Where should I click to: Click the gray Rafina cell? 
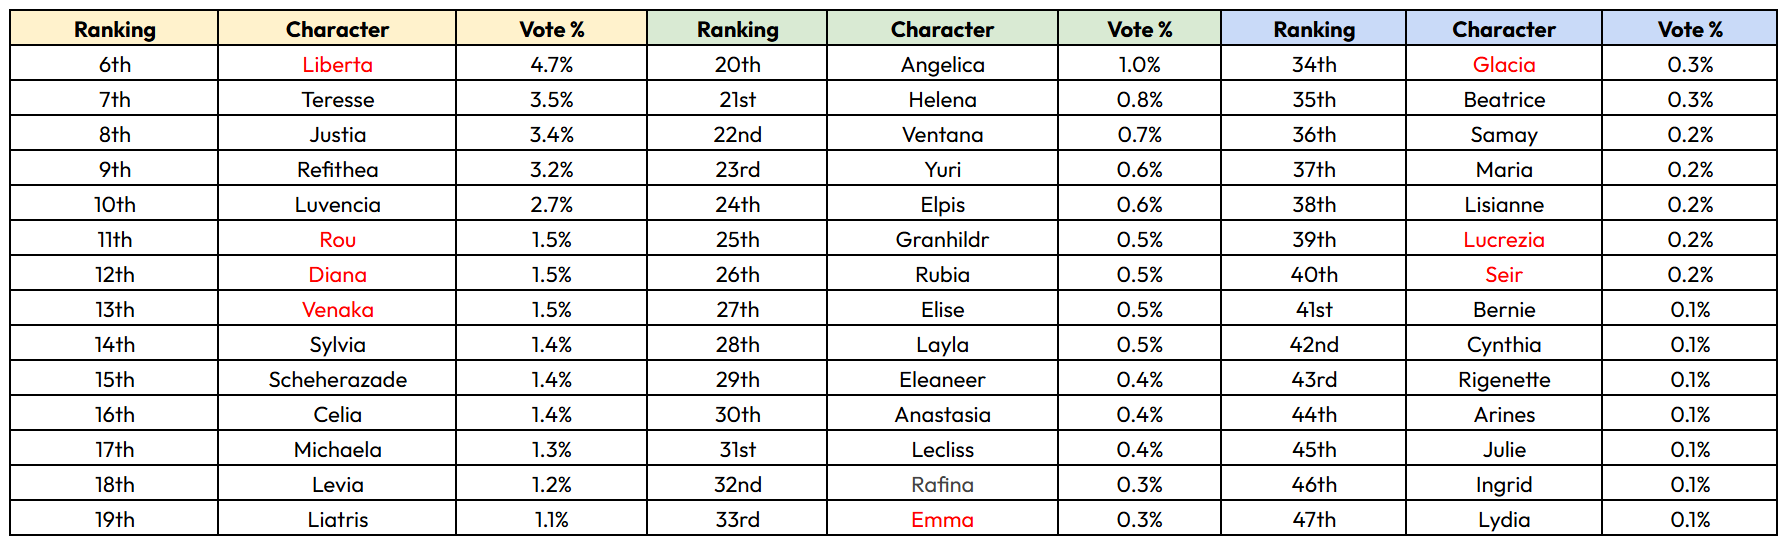tap(942, 485)
